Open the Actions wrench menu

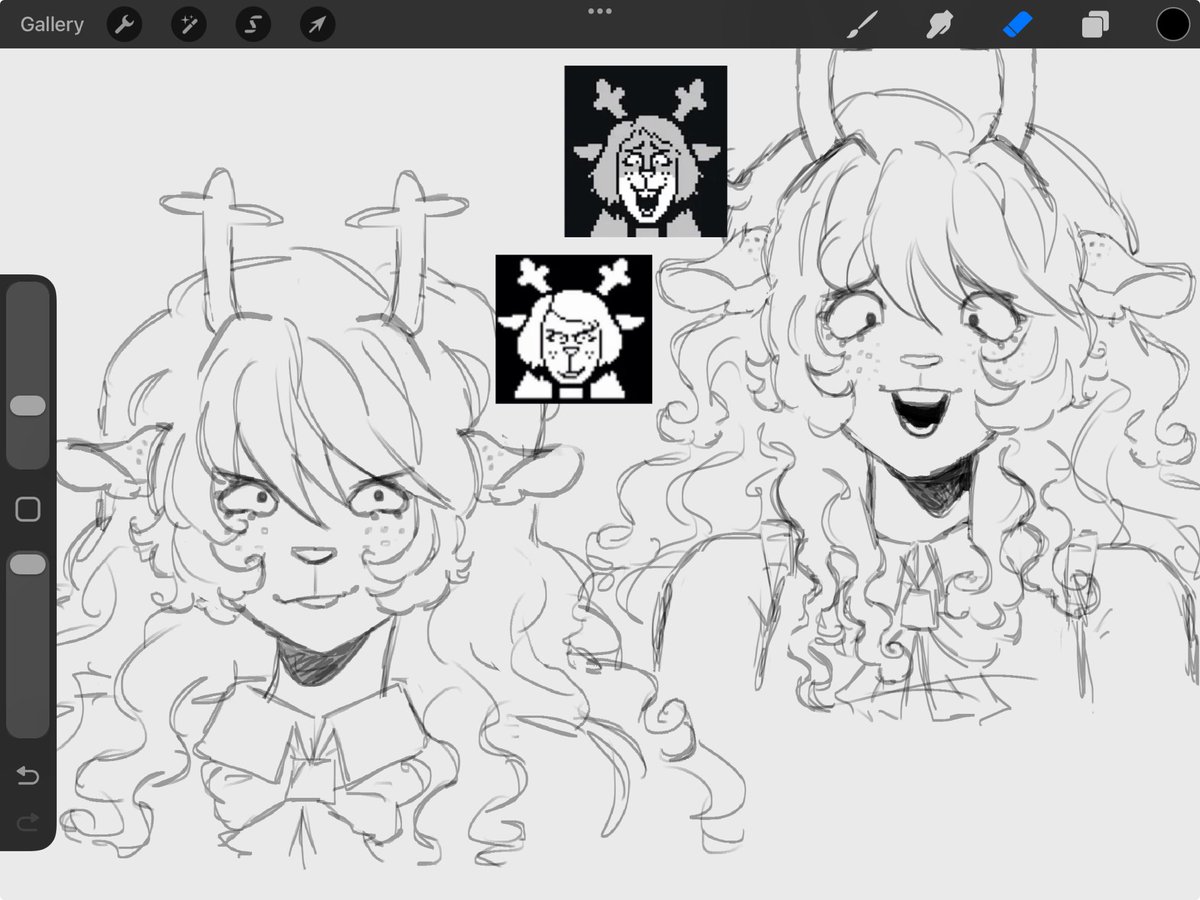pos(124,24)
